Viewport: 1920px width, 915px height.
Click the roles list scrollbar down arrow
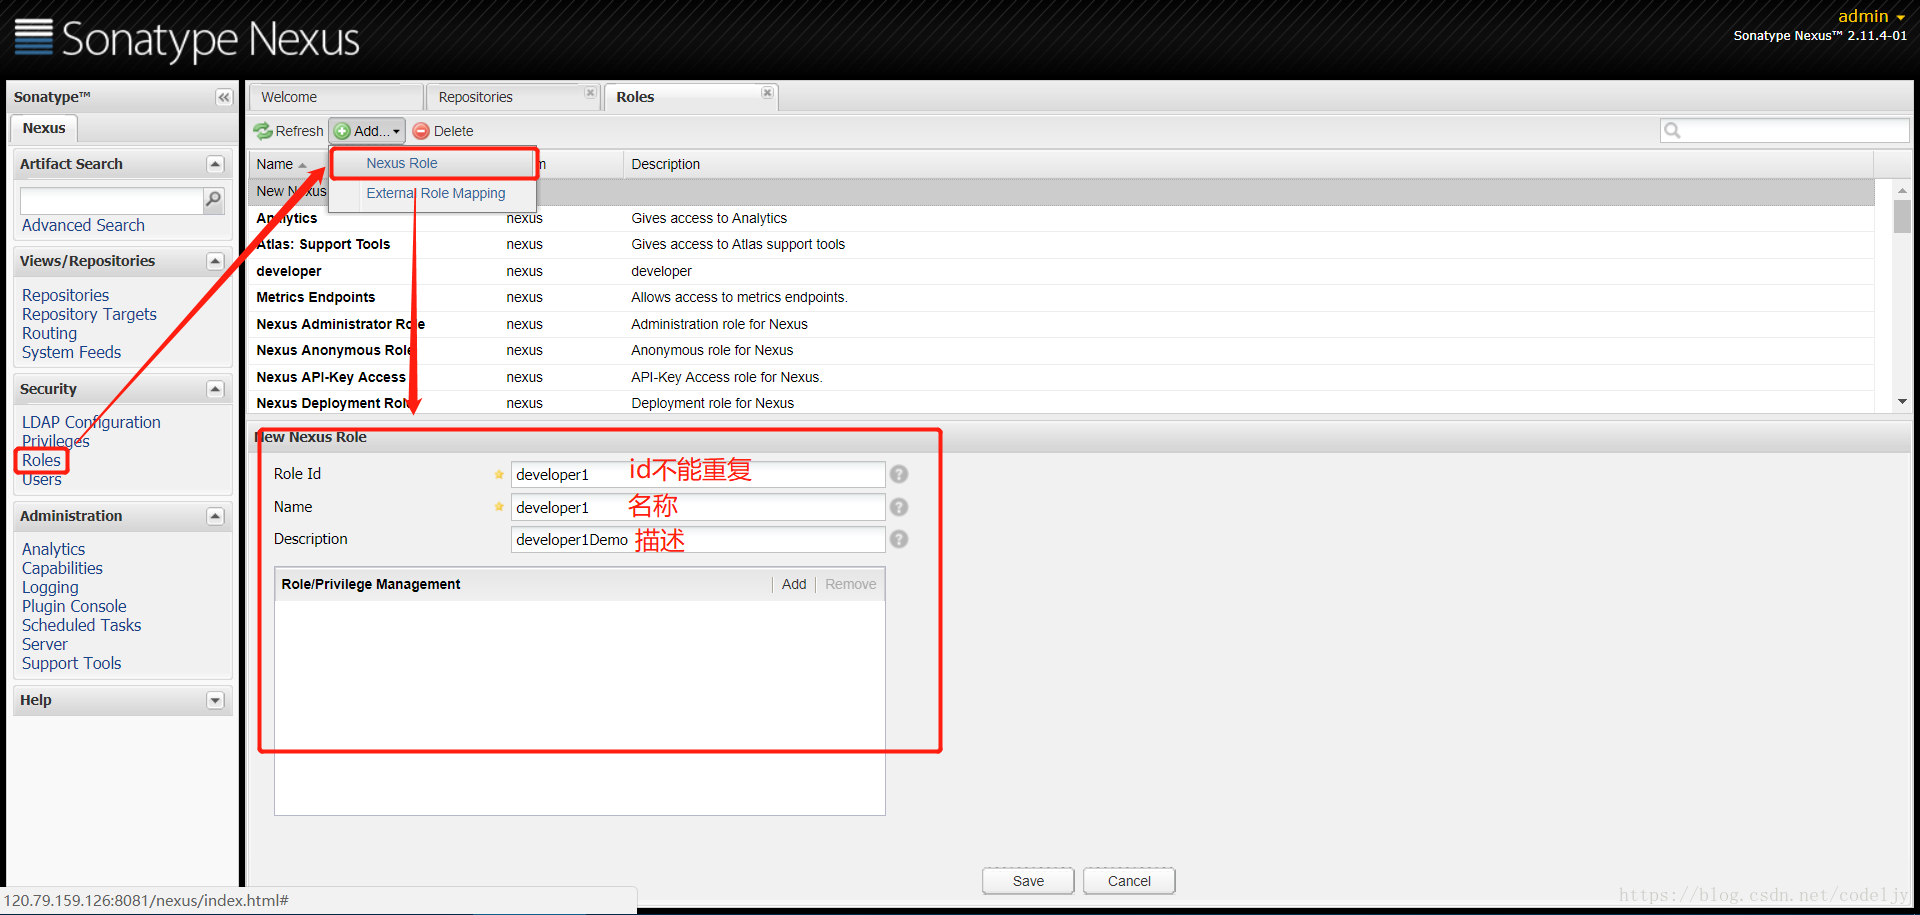1902,401
